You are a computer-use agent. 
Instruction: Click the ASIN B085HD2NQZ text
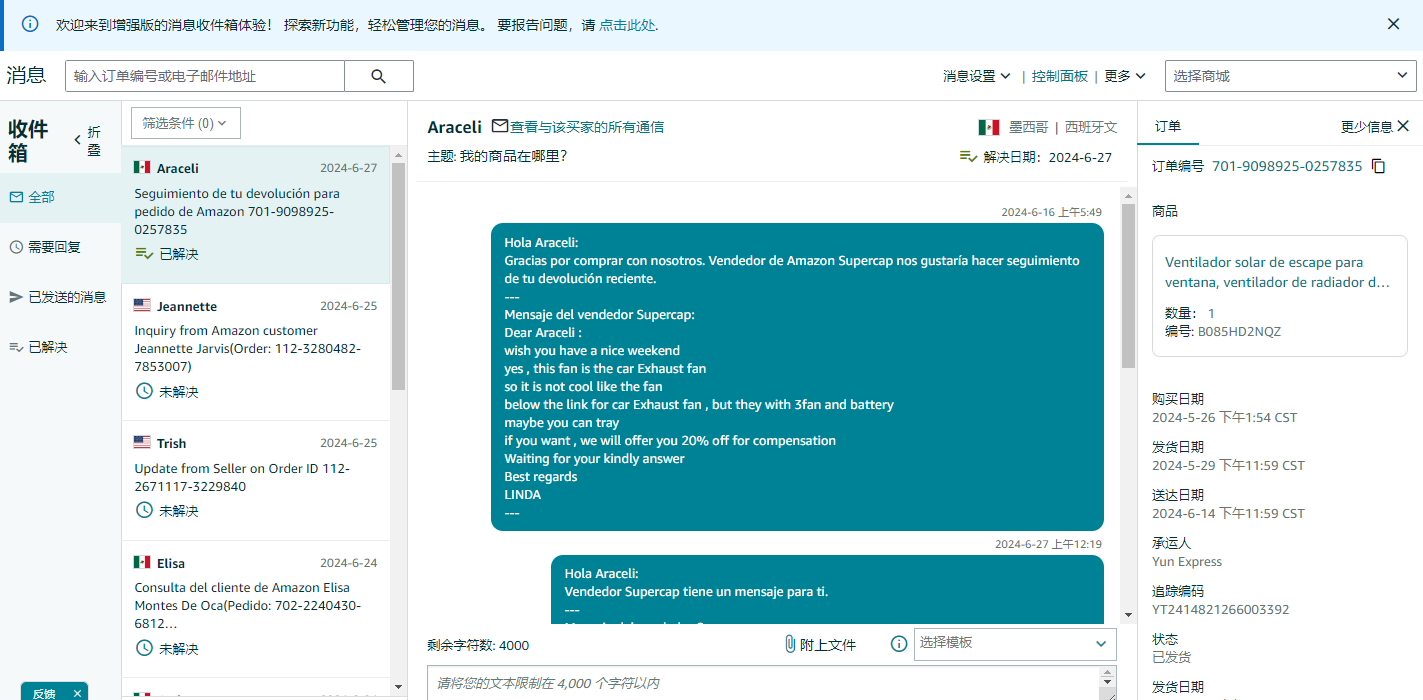click(x=1239, y=331)
